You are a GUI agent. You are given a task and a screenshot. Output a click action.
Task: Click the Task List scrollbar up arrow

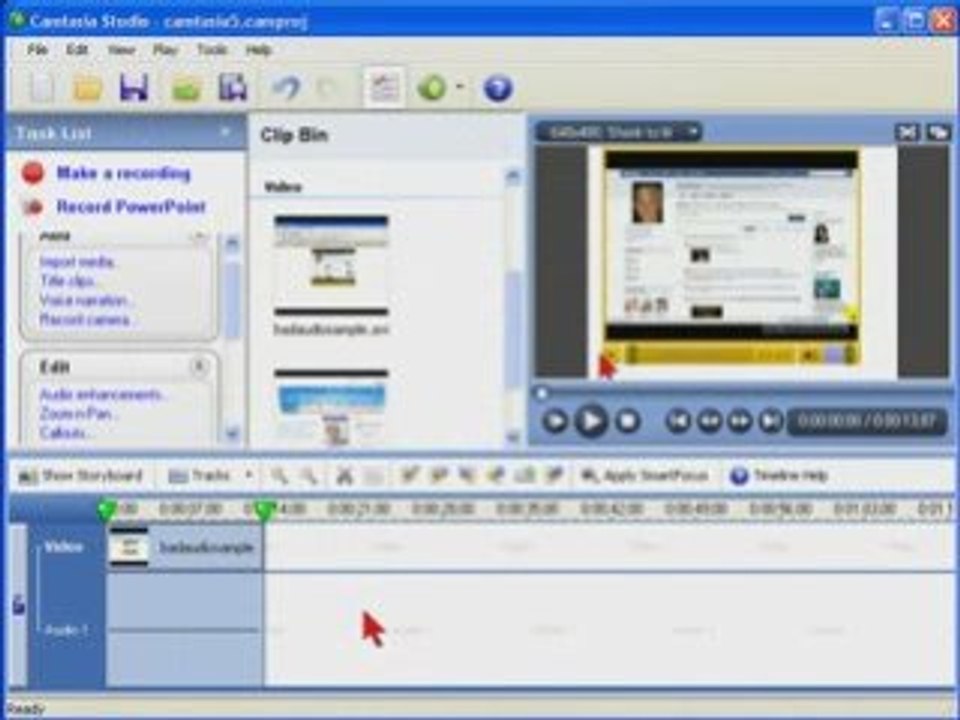(x=232, y=244)
